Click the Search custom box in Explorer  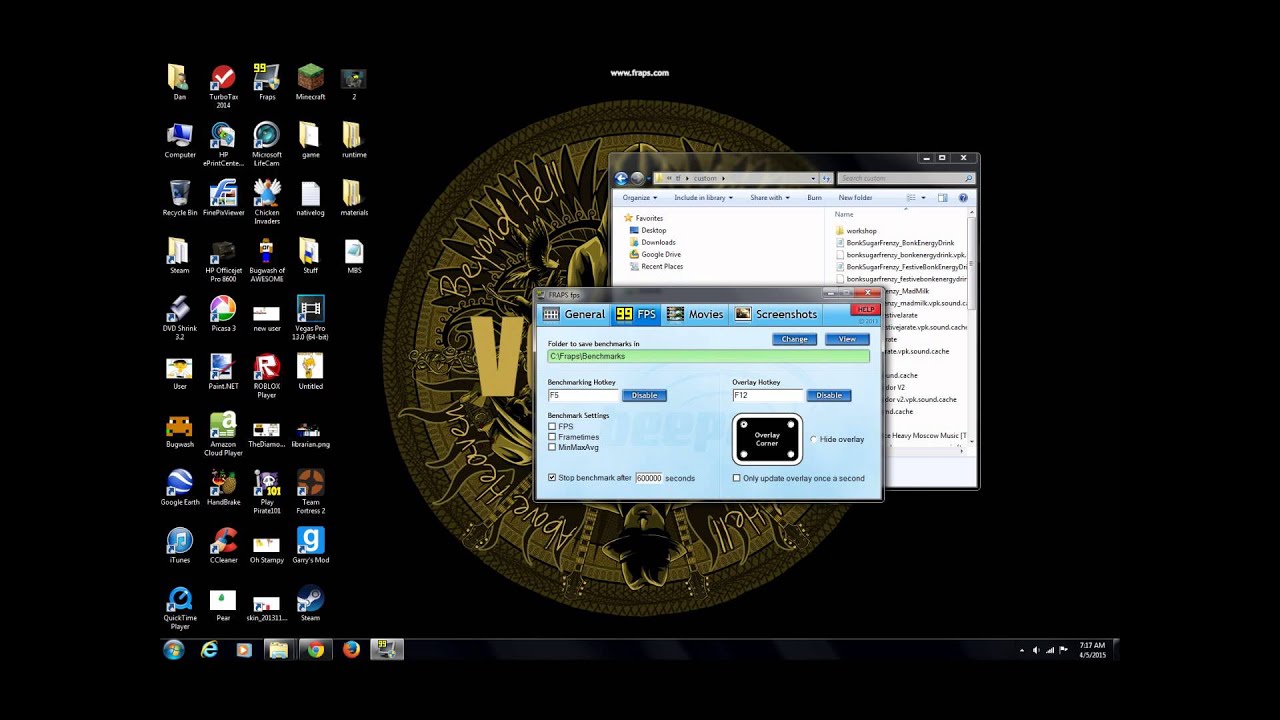[x=906, y=178]
